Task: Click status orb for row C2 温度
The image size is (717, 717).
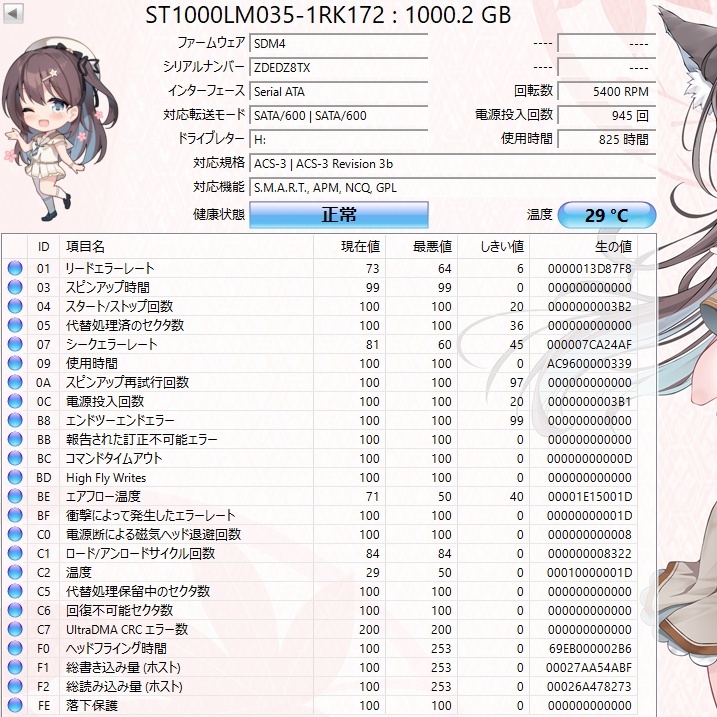Action: pyautogui.click(x=15, y=572)
